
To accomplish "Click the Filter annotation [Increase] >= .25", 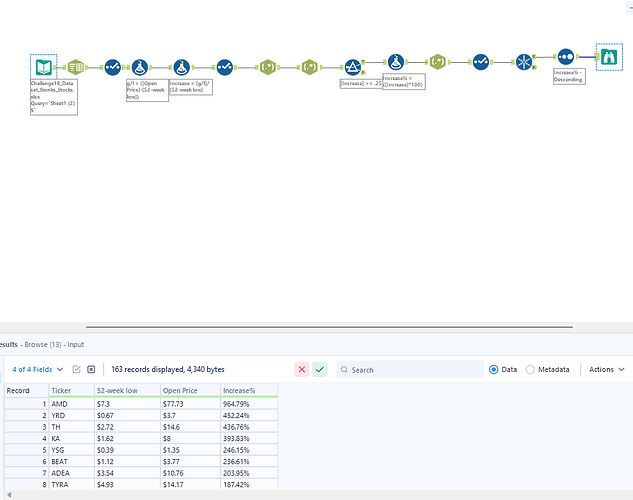I will coord(361,84).
